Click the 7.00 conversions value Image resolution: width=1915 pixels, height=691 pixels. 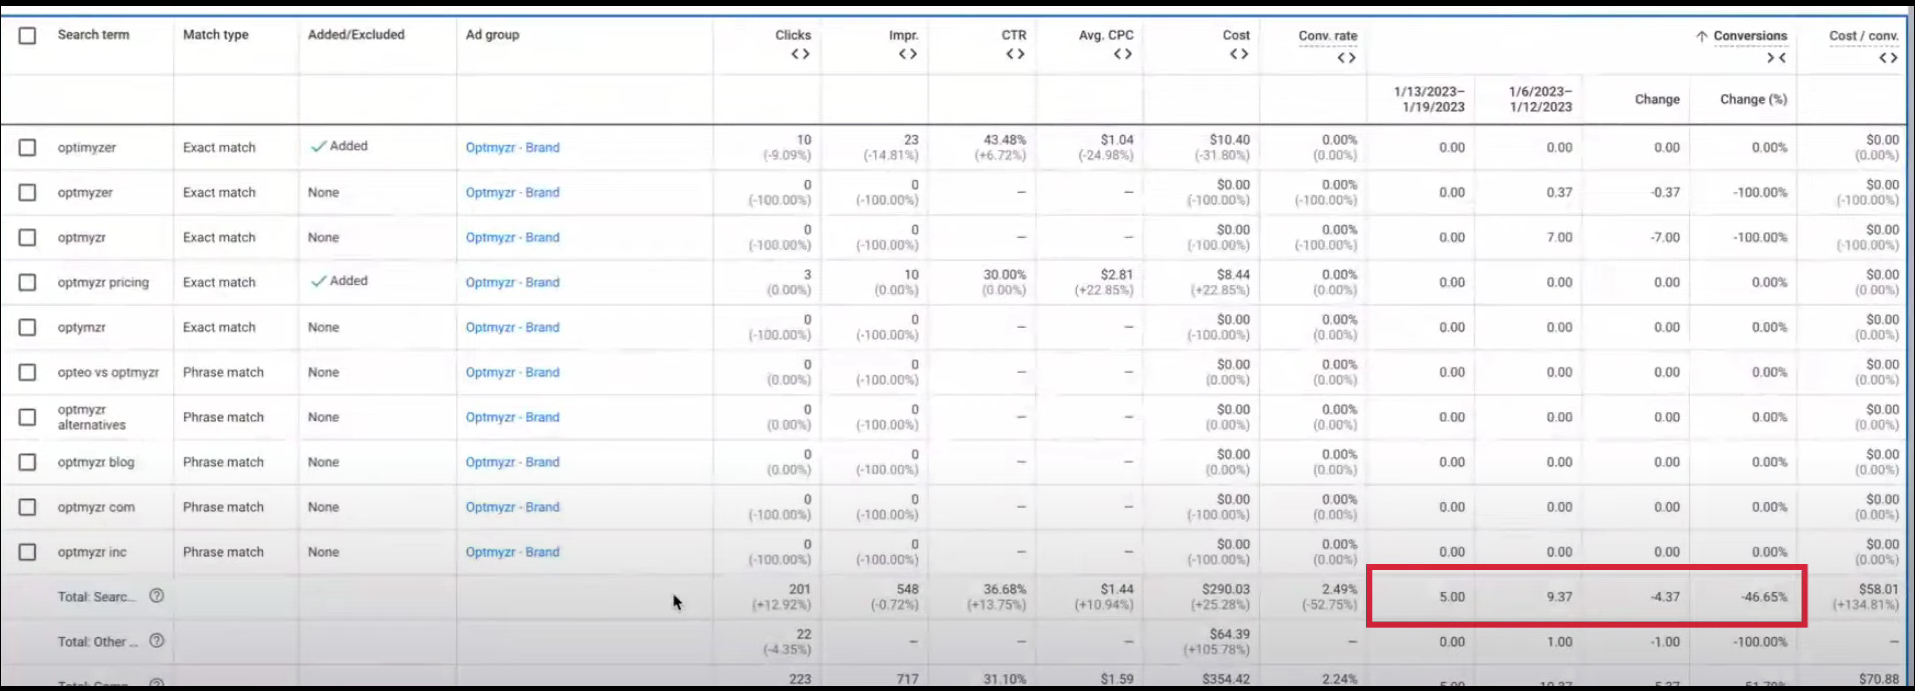click(1559, 237)
